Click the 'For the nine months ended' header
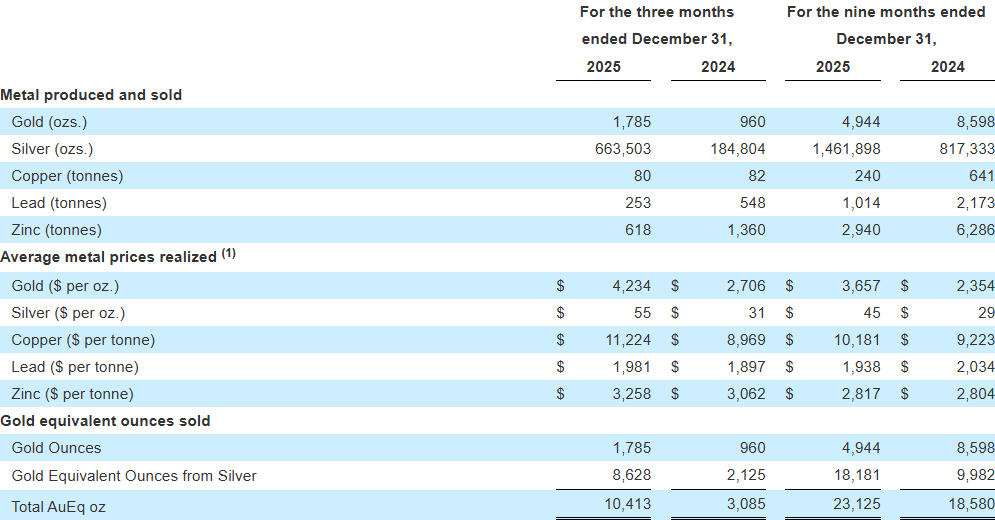995x520 pixels. (886, 12)
